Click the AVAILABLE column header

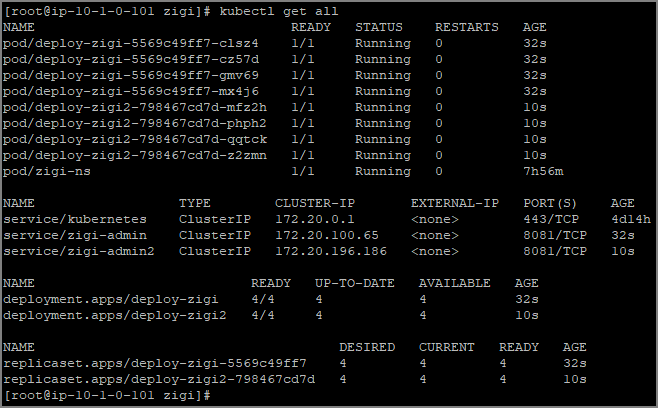tap(454, 283)
